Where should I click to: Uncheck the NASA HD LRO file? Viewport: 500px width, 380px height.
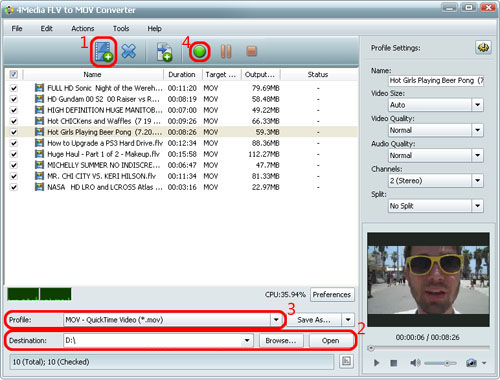(x=14, y=187)
